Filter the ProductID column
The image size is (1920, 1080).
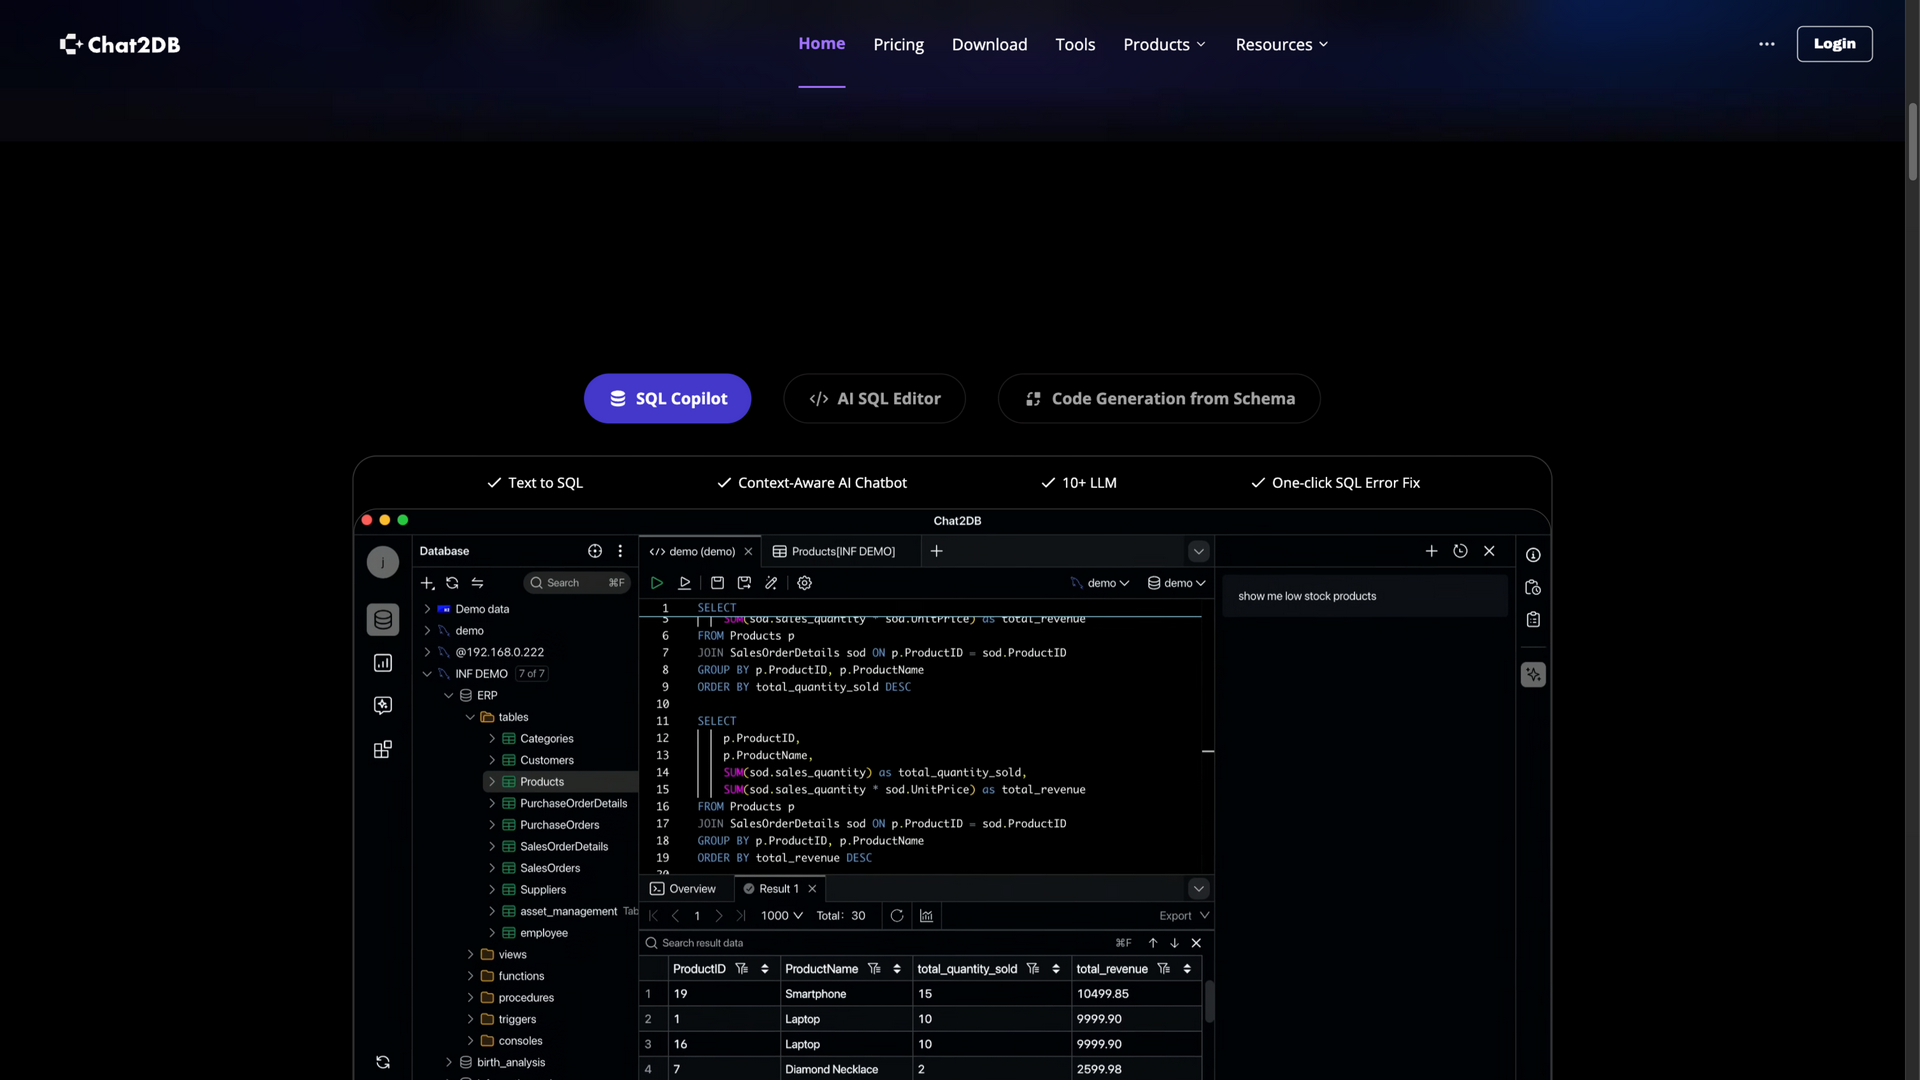pos(741,969)
